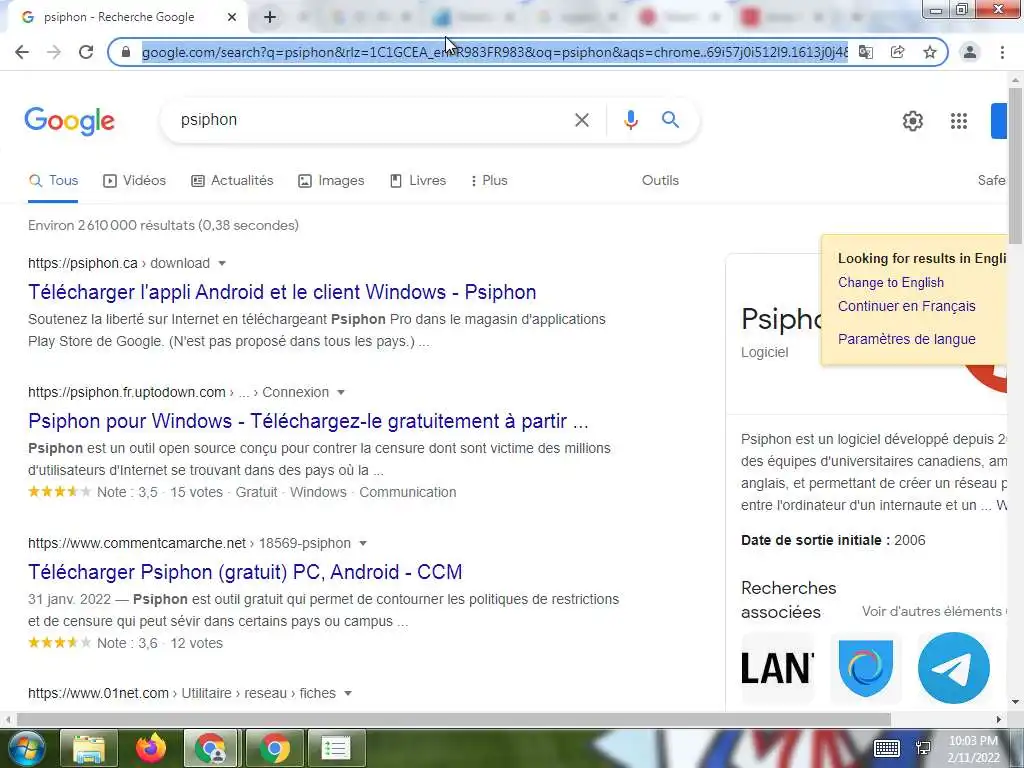This screenshot has height=768, width=1024.
Task: Switch to Actualités tab
Action: [232, 181]
